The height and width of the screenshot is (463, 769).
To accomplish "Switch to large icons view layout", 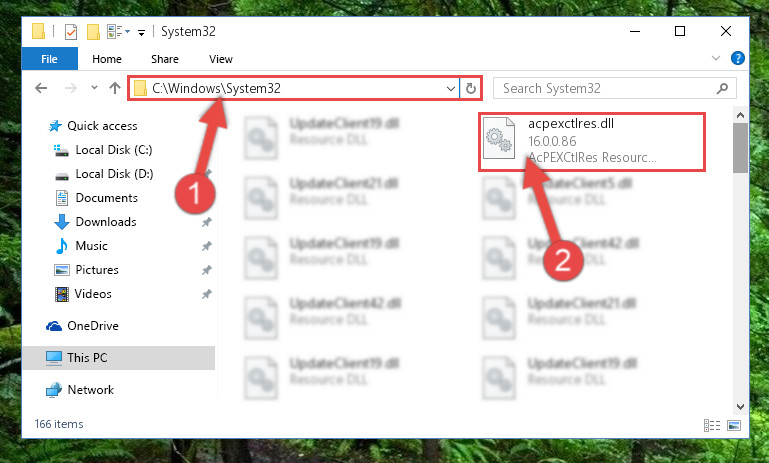I will tap(734, 425).
